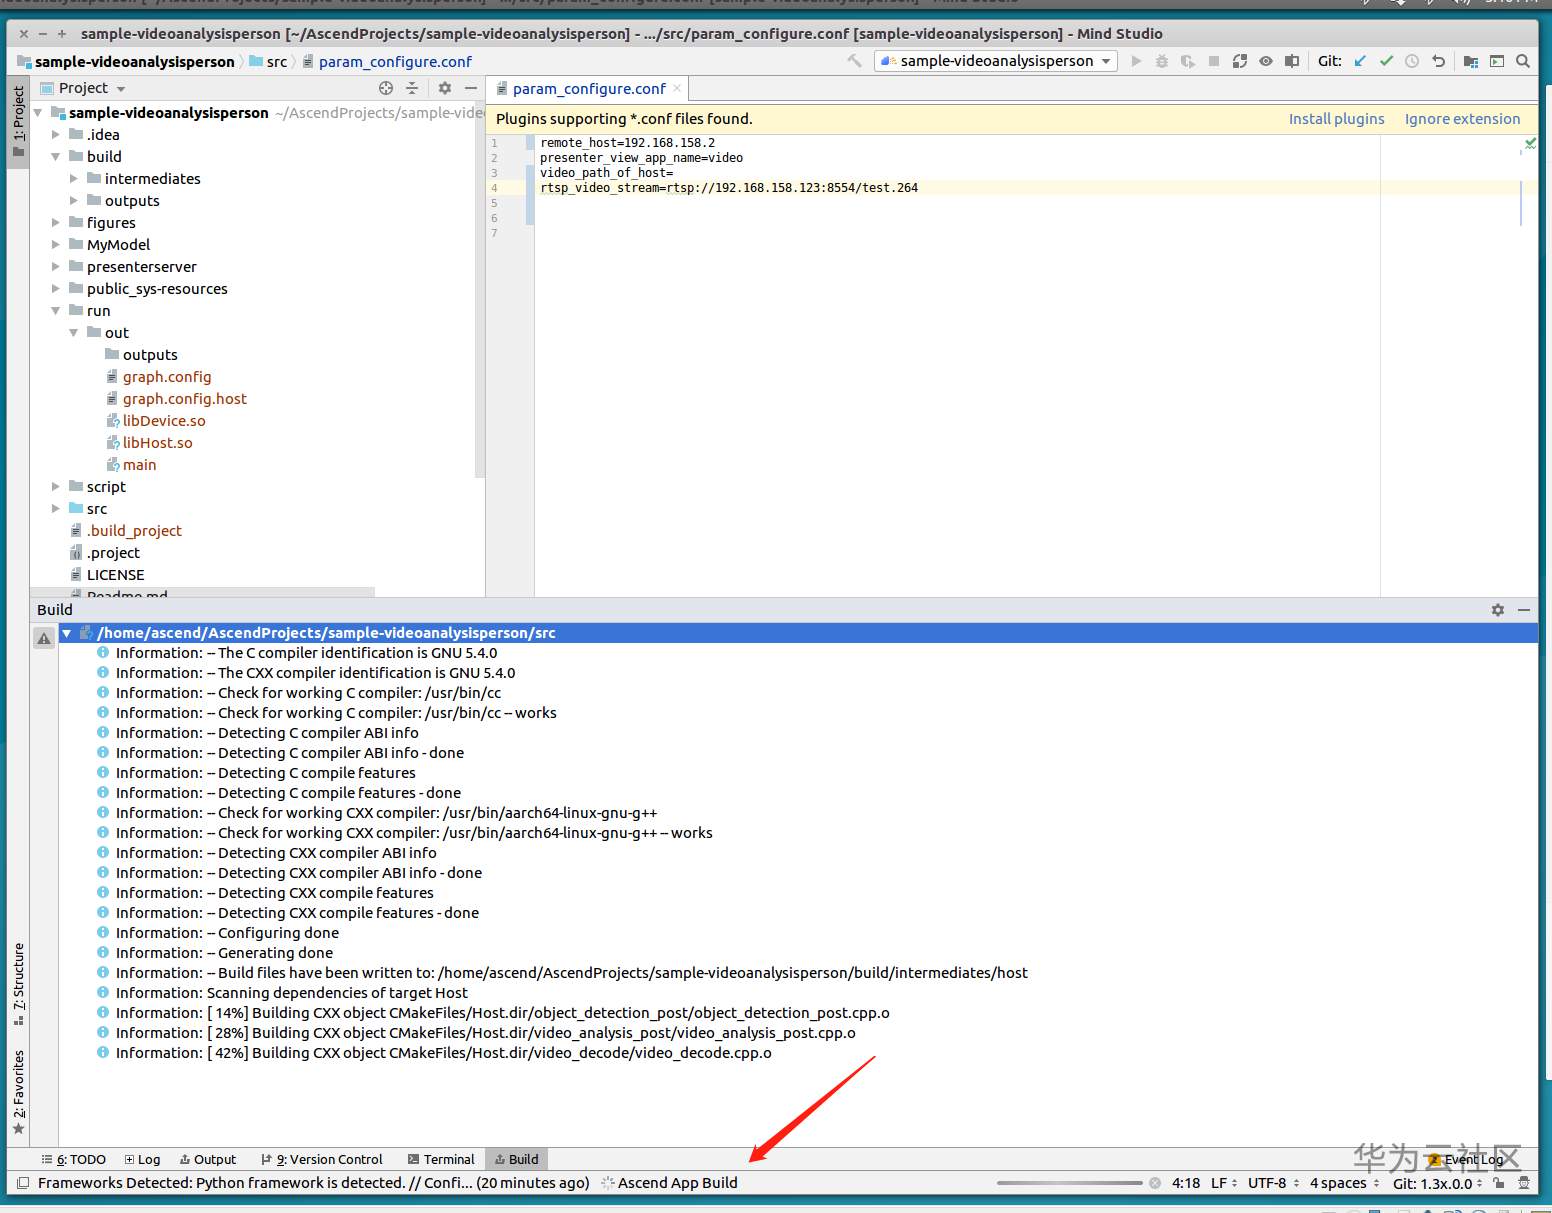Screen dimensions: 1552x1213
Task: Click Install plugins link
Action: pyautogui.click(x=1336, y=119)
